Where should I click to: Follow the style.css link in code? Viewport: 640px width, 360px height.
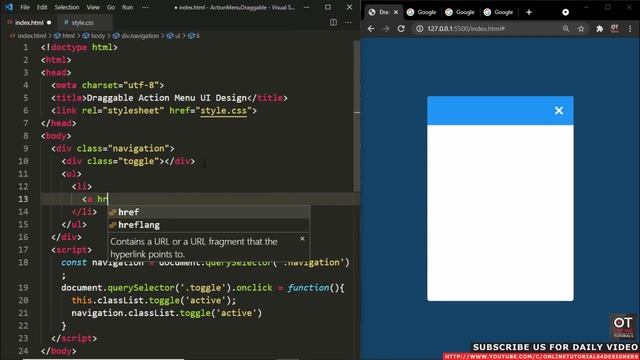click(x=223, y=111)
